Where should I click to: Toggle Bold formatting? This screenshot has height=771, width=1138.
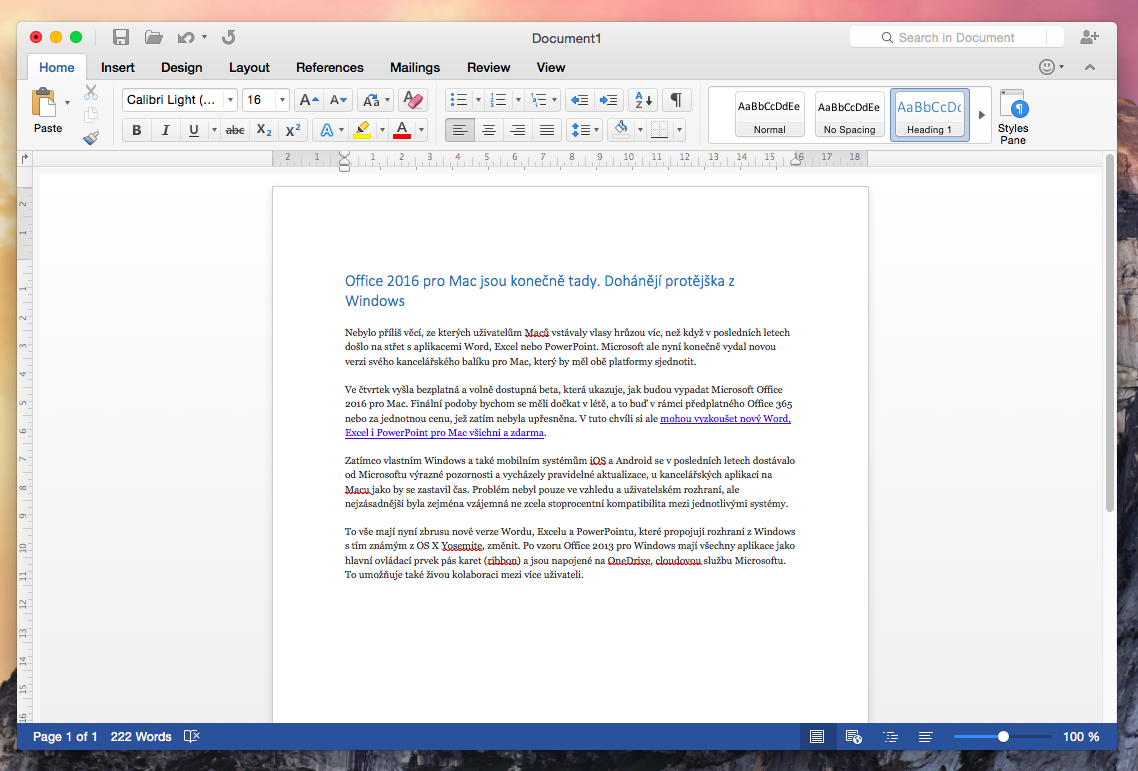tap(136, 130)
